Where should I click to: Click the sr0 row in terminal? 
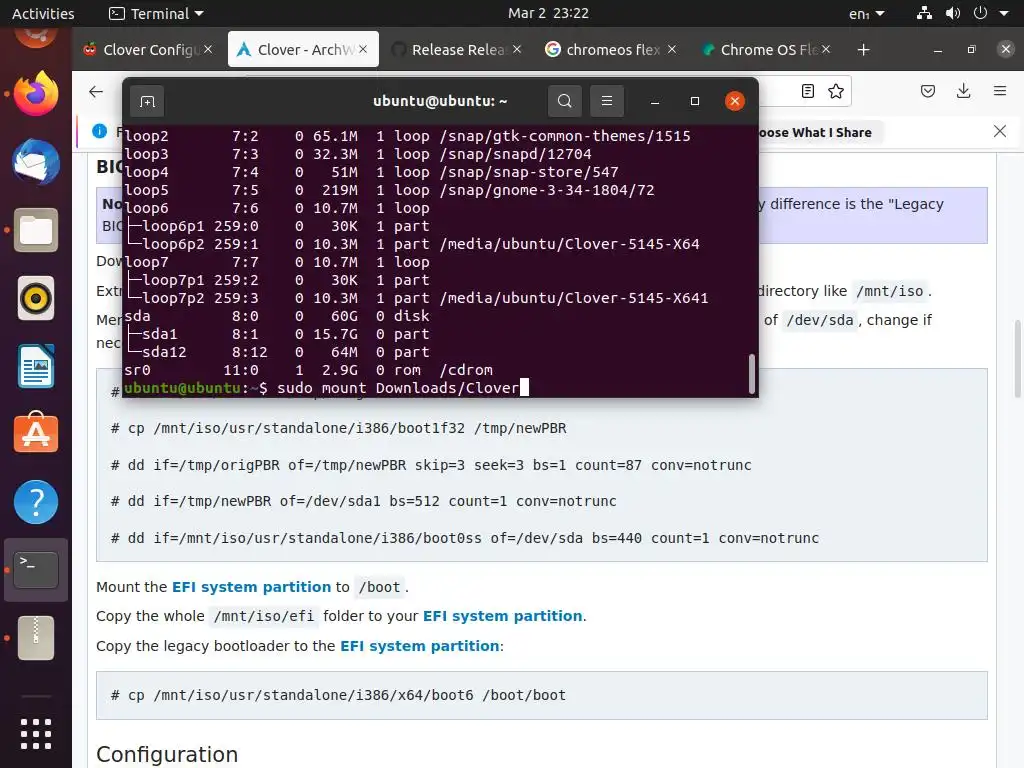click(308, 370)
